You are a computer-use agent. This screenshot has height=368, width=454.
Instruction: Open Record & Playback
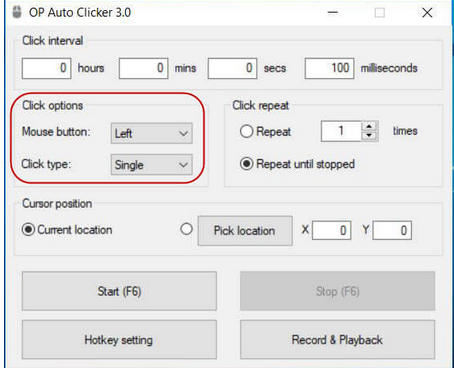(337, 340)
